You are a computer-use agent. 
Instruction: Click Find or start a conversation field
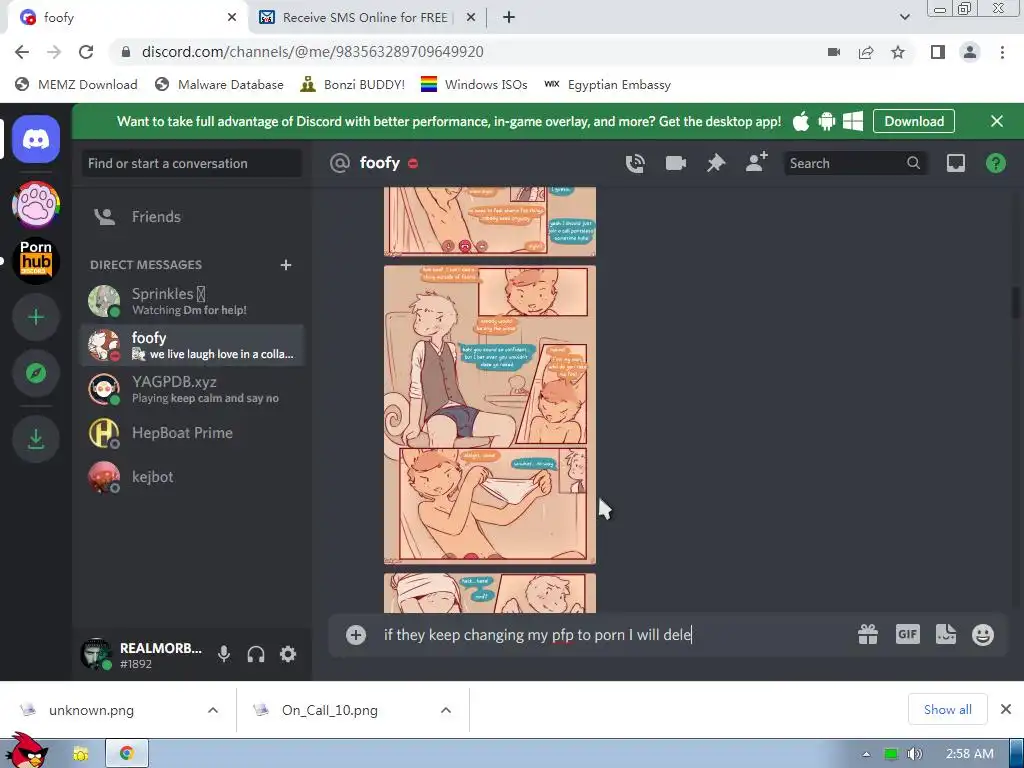click(192, 163)
